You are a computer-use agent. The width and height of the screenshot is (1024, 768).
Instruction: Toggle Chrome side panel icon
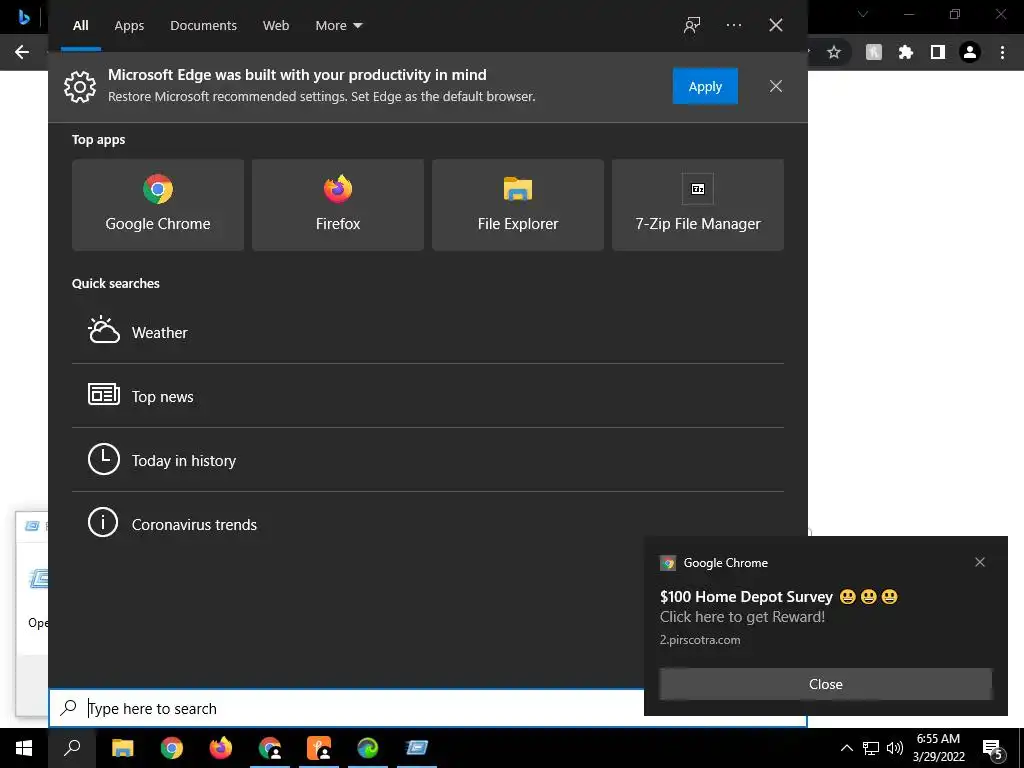pos(938,52)
